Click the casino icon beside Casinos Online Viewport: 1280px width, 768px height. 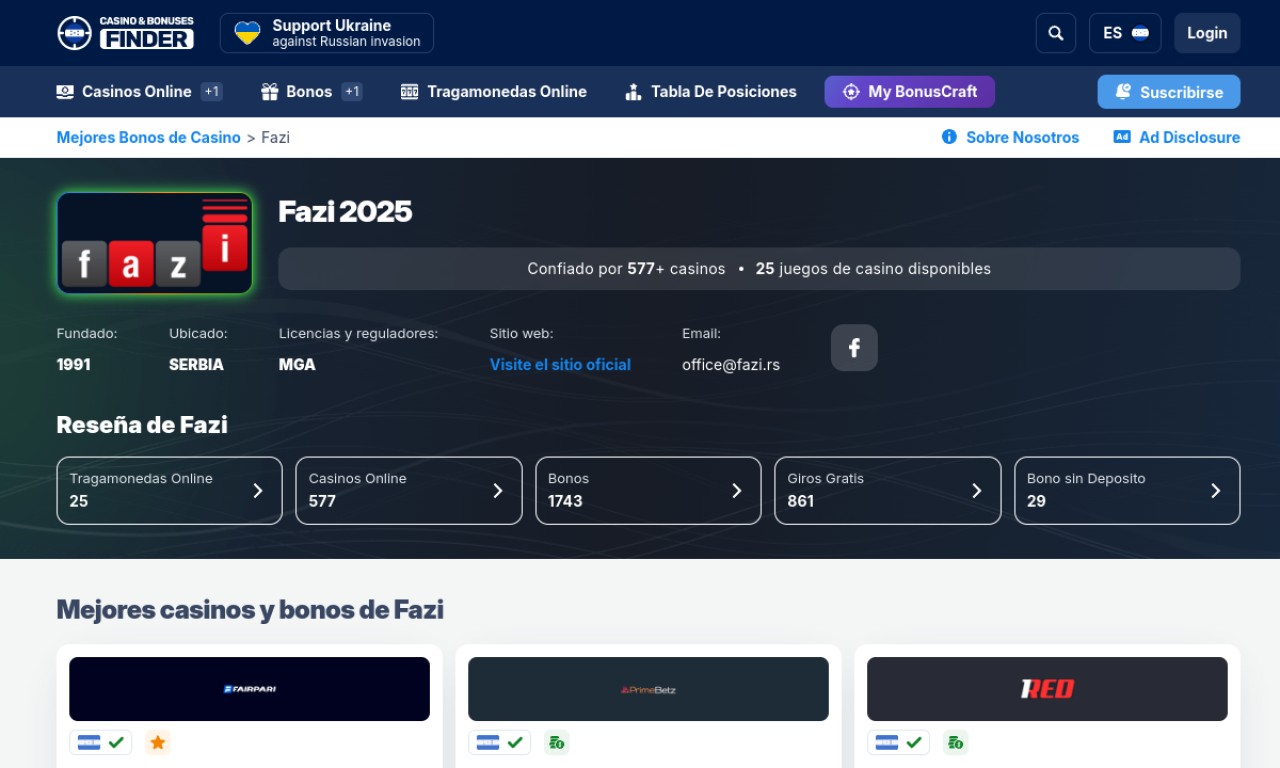[x=65, y=92]
